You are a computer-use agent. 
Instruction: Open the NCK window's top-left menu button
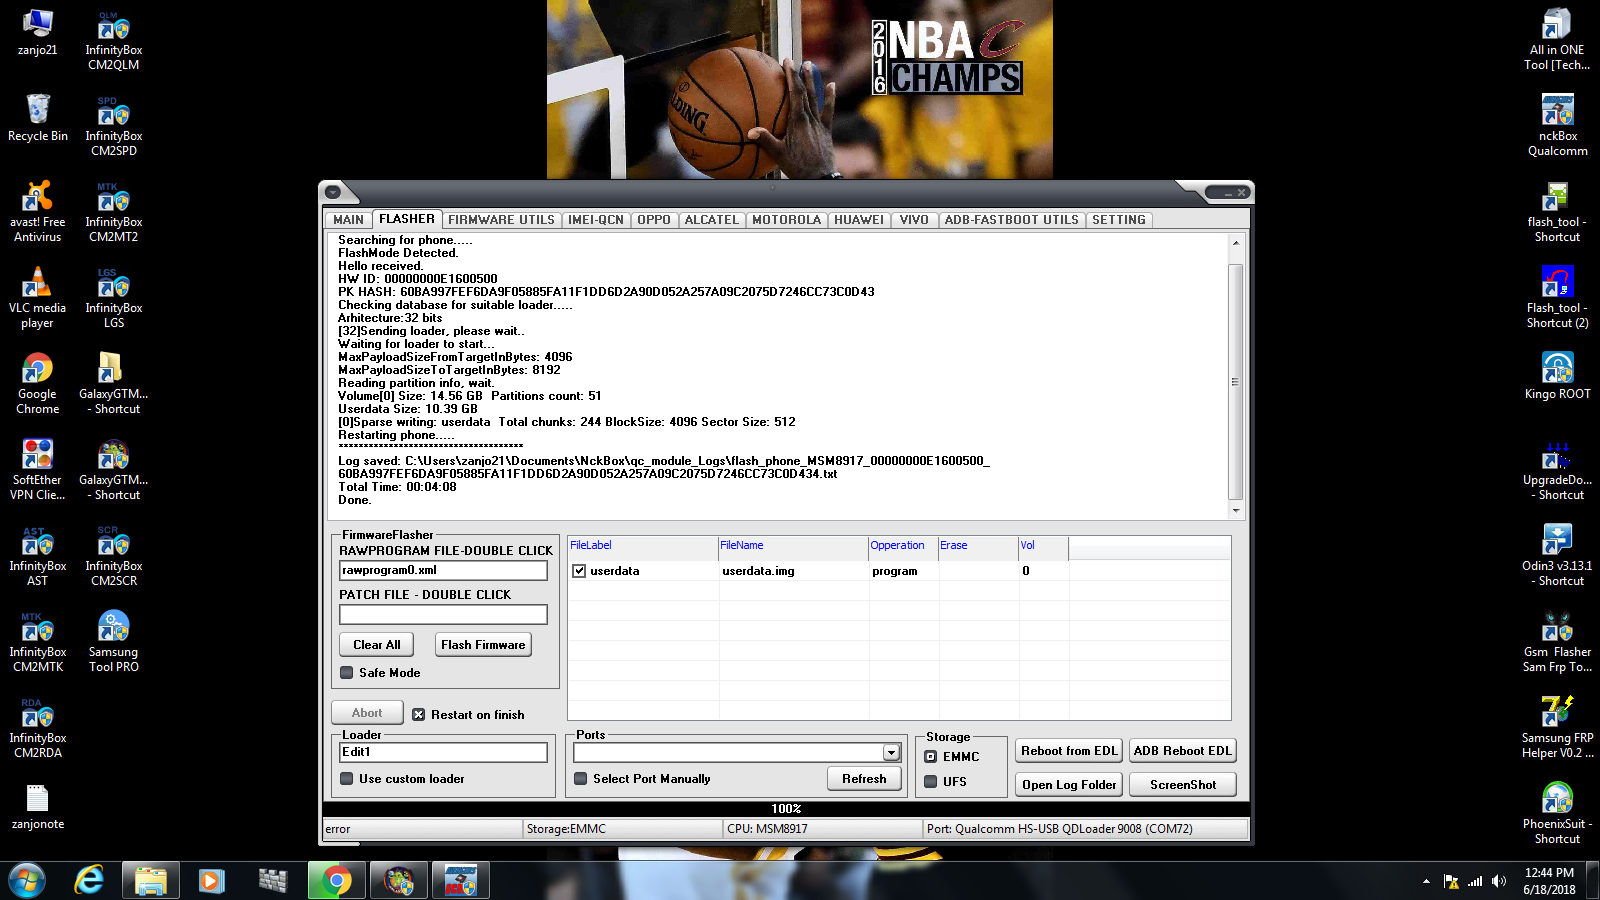pyautogui.click(x=334, y=192)
